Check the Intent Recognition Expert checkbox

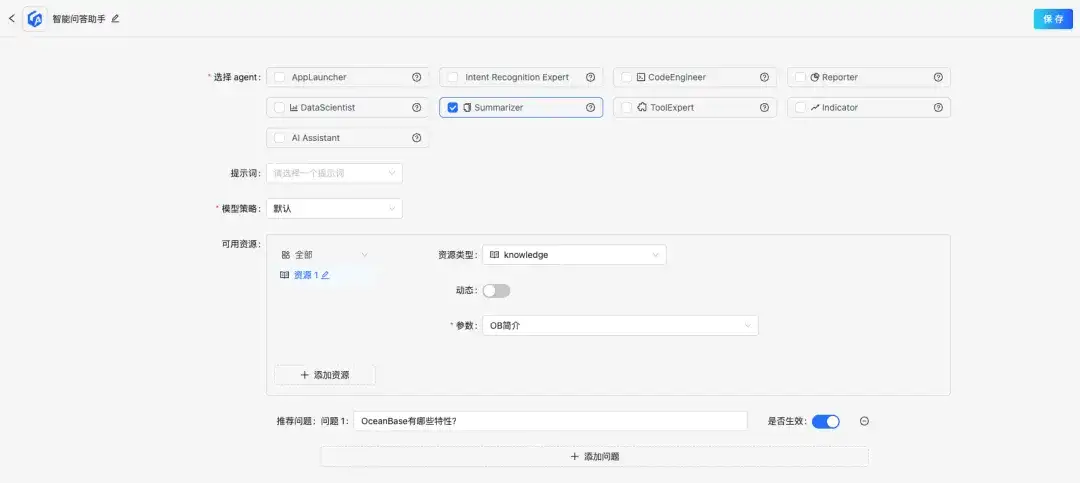[x=453, y=77]
